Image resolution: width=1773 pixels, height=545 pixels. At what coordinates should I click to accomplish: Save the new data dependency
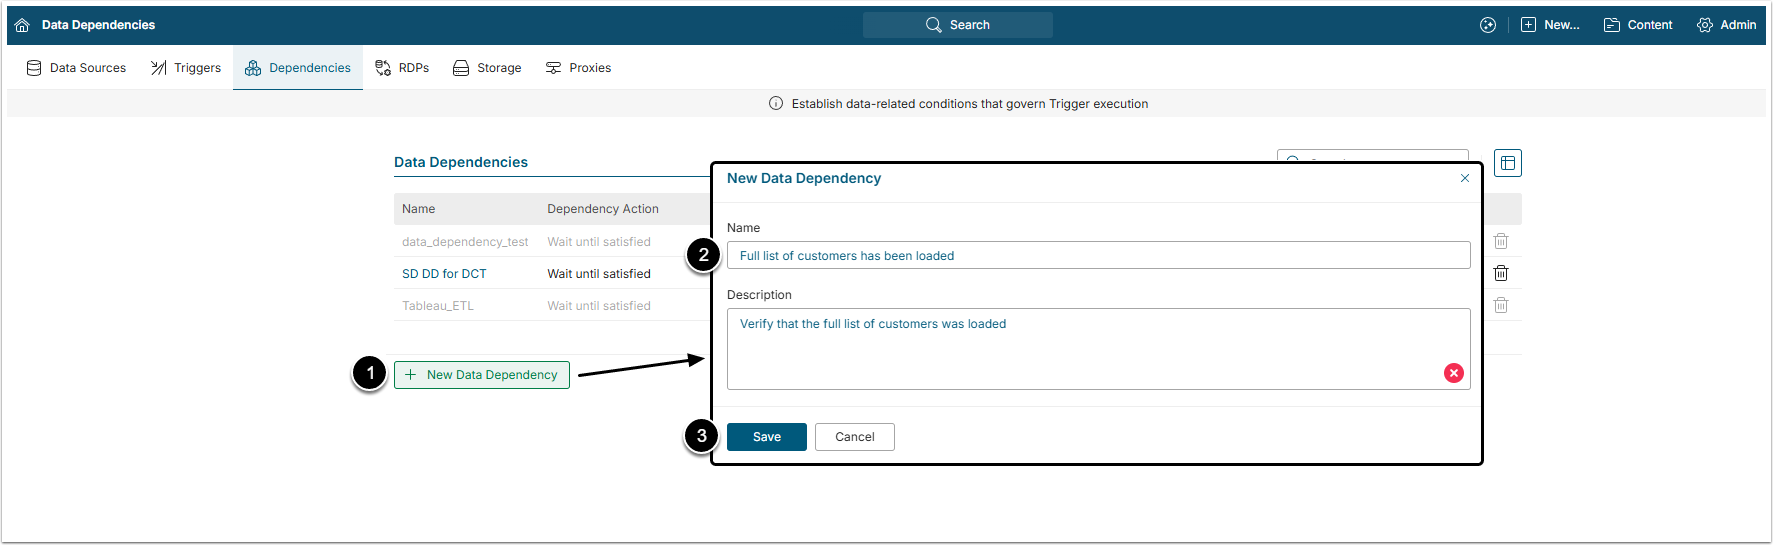(x=766, y=437)
